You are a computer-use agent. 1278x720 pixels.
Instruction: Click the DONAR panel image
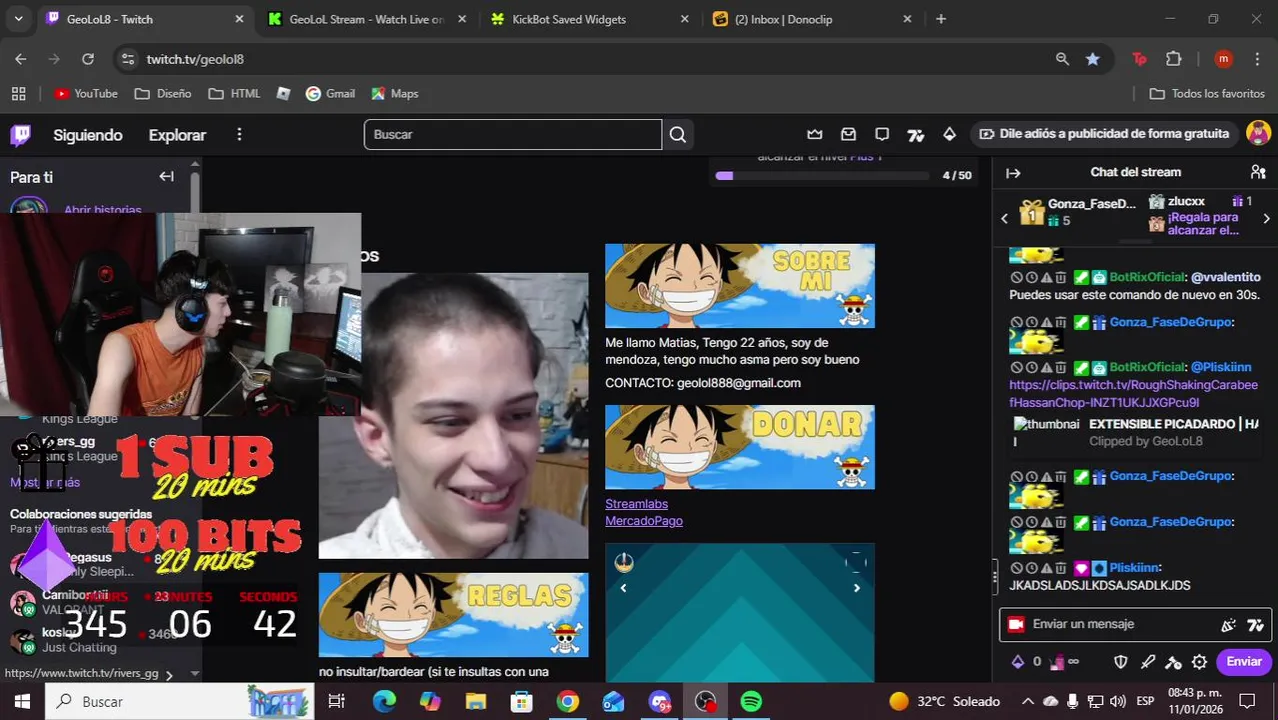[740, 447]
